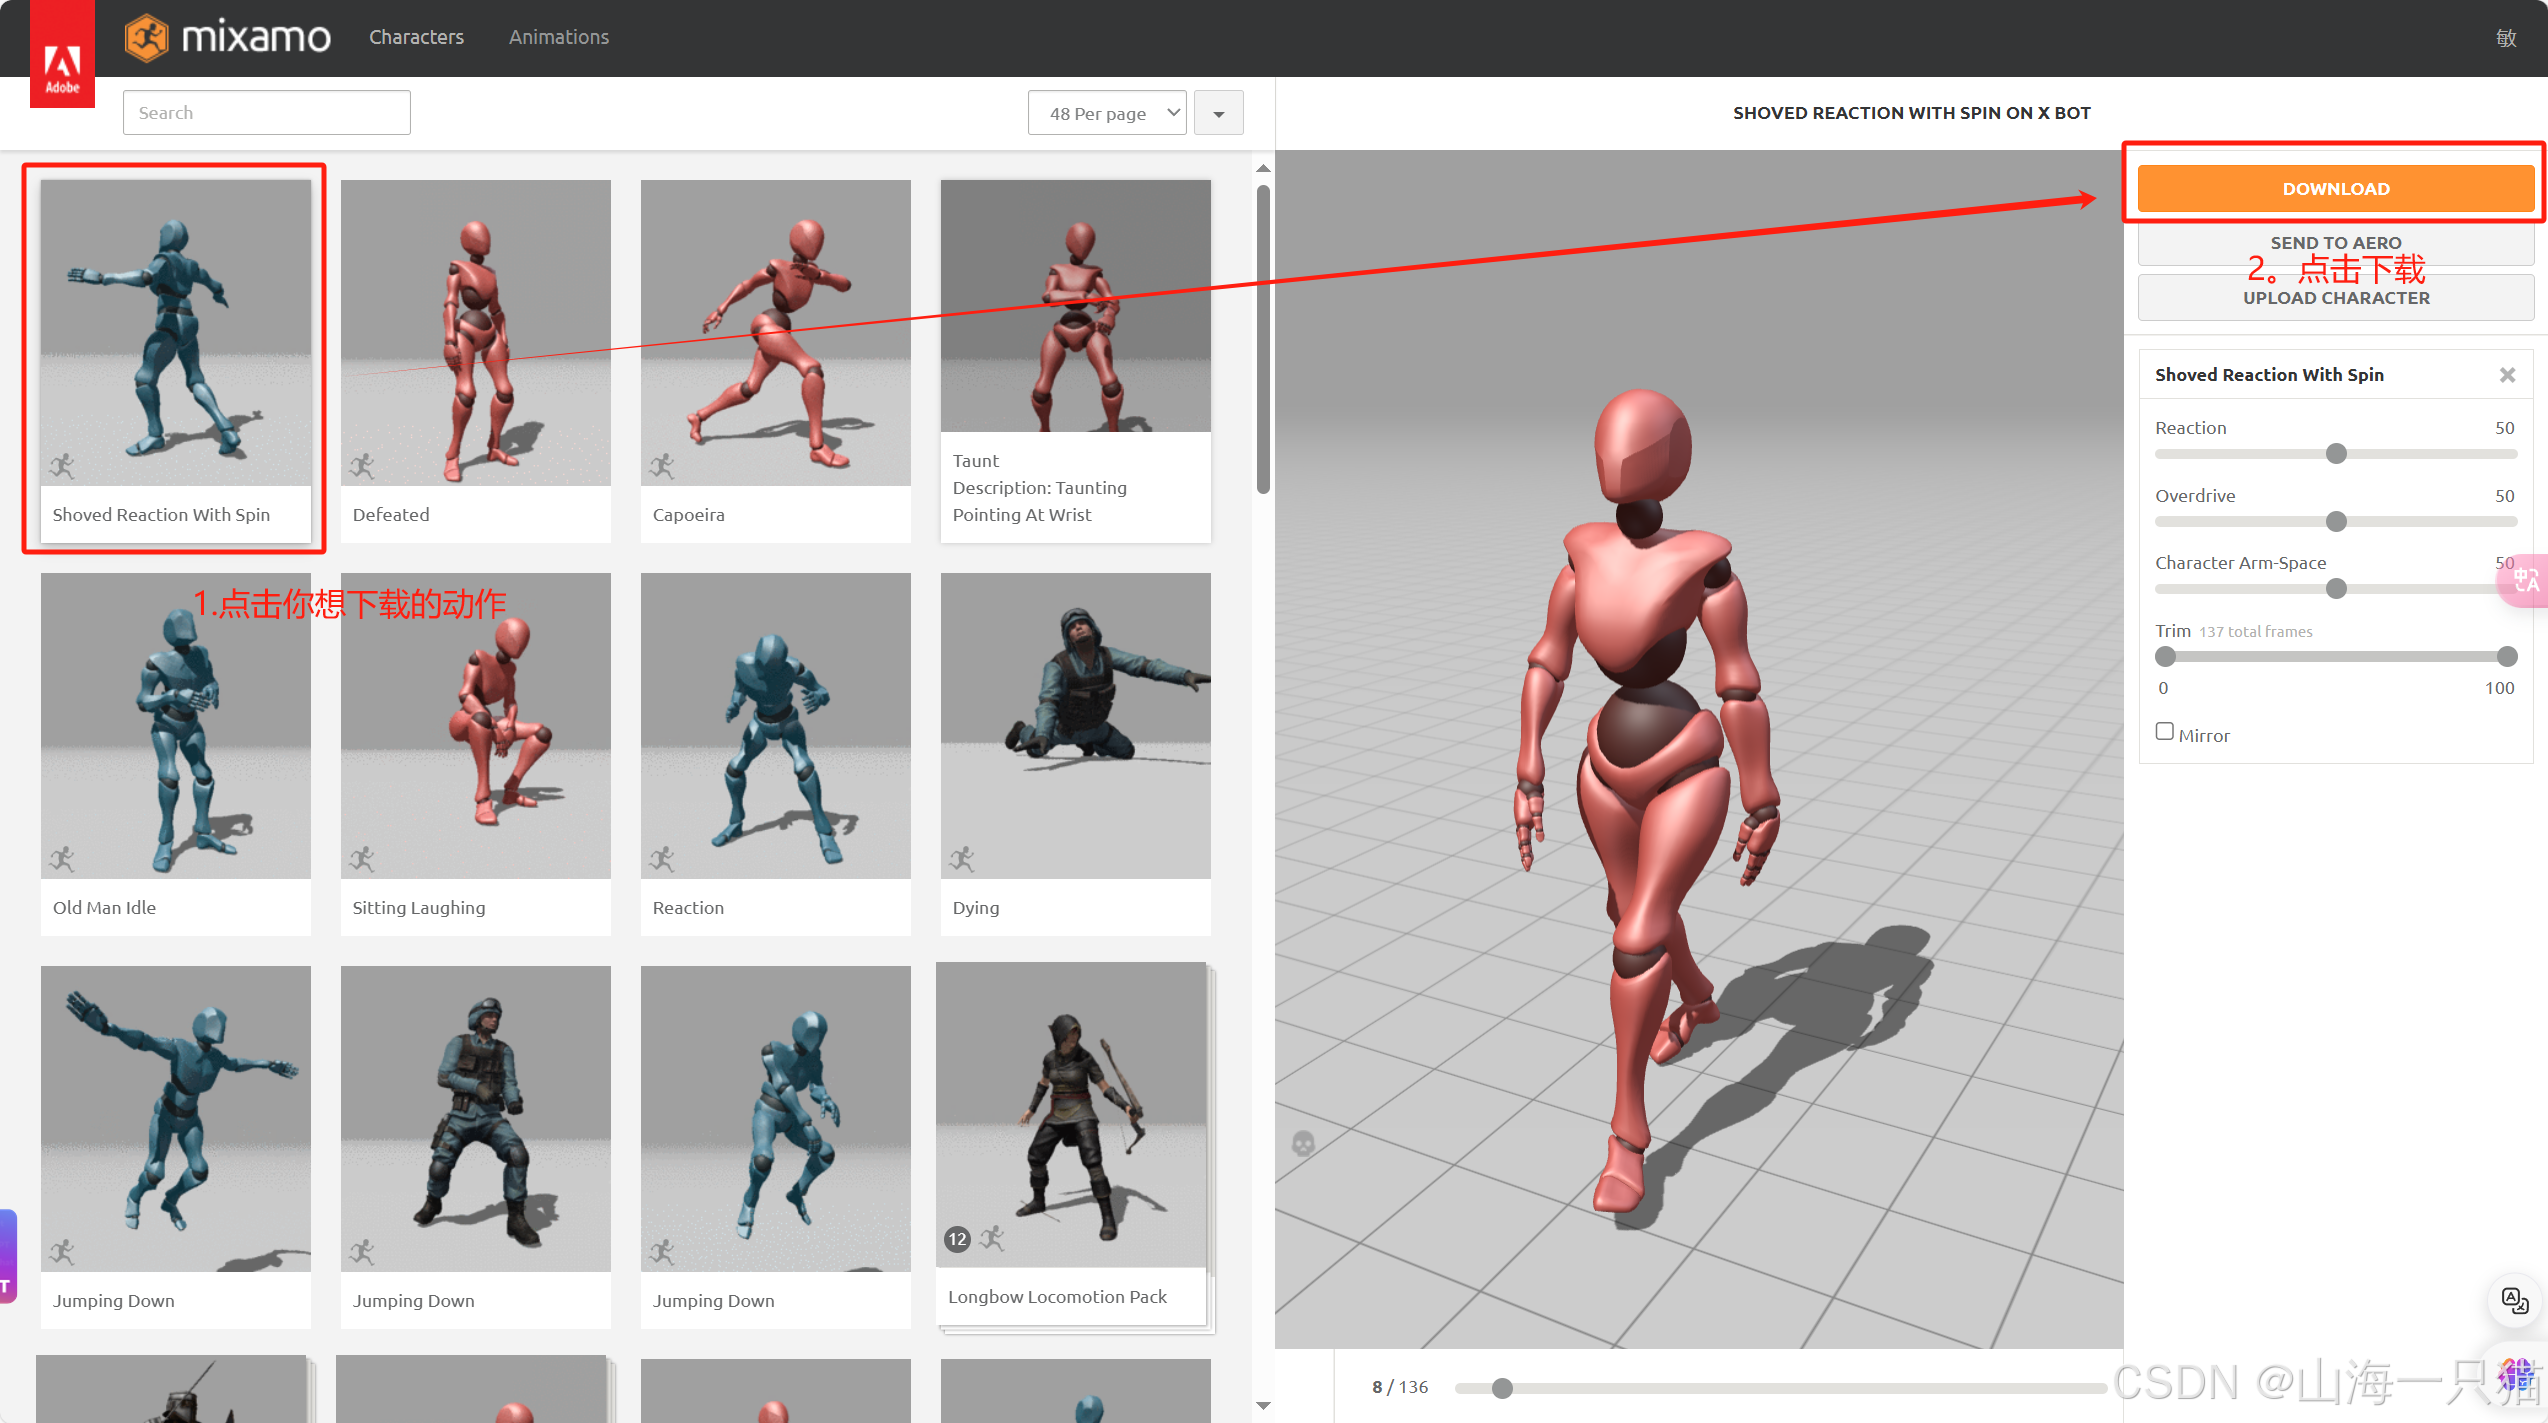This screenshot has width=2548, height=1423.
Task: Click the SHOVED REACTION WITH SPIN ON X BOT title
Action: pyautogui.click(x=1912, y=113)
